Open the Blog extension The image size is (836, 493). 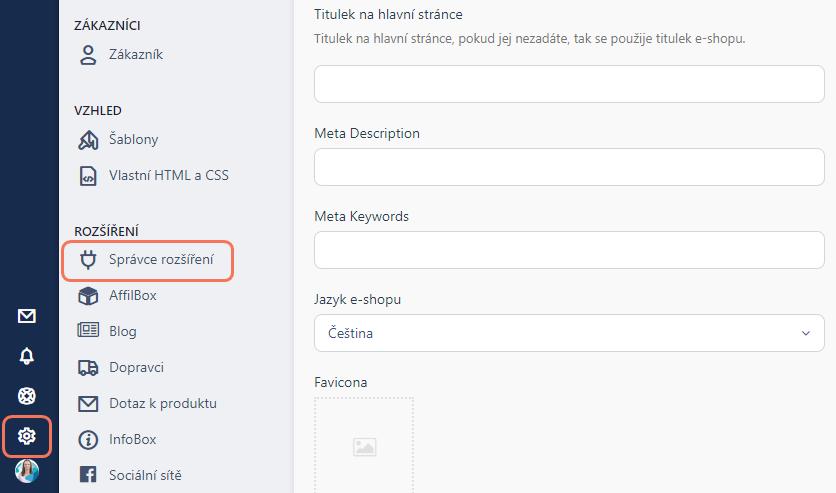pyautogui.click(x=123, y=331)
